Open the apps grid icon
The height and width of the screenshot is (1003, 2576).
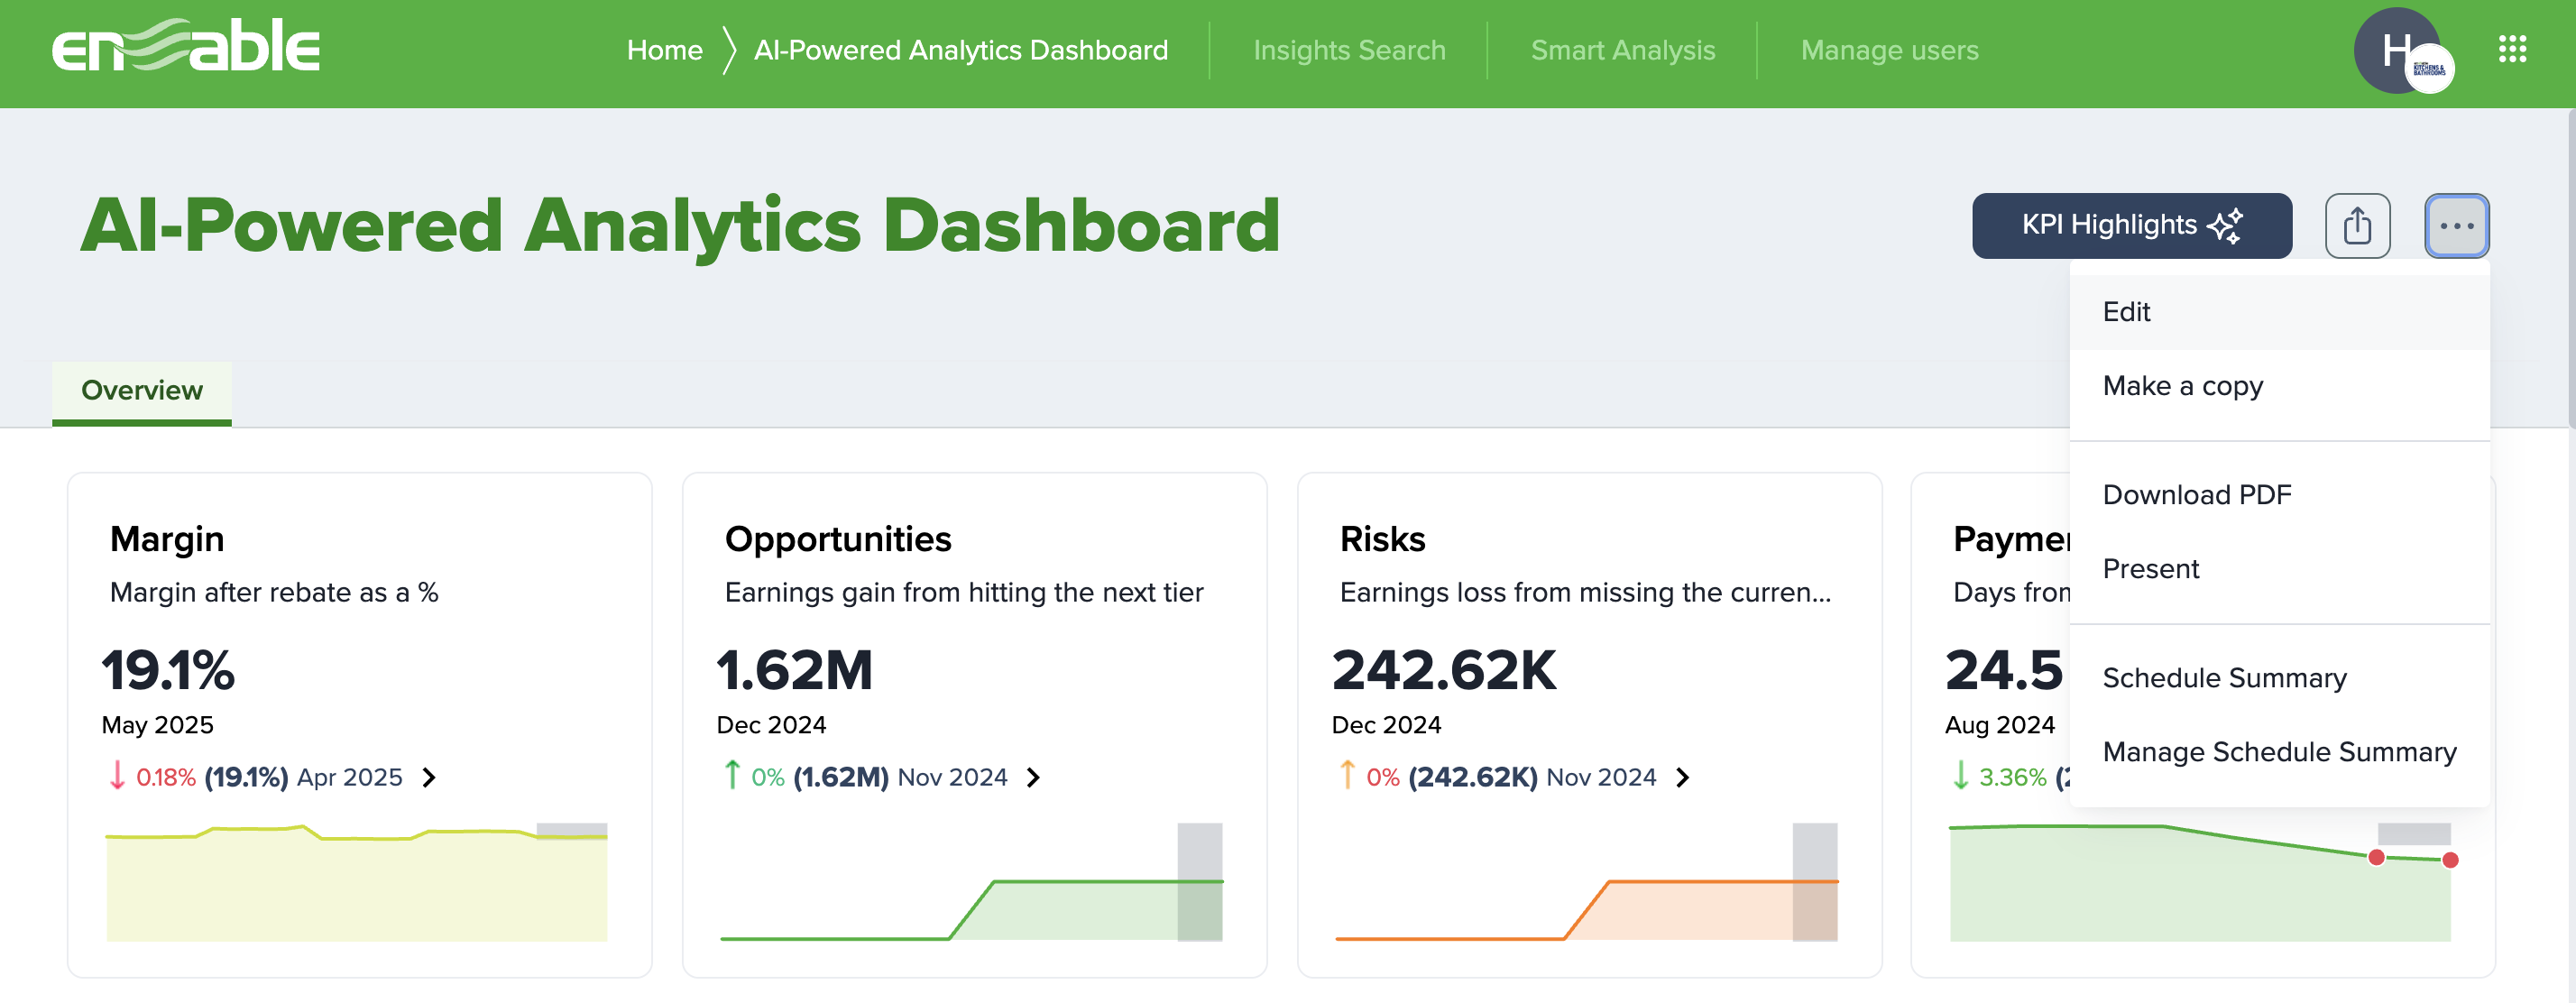point(2513,49)
